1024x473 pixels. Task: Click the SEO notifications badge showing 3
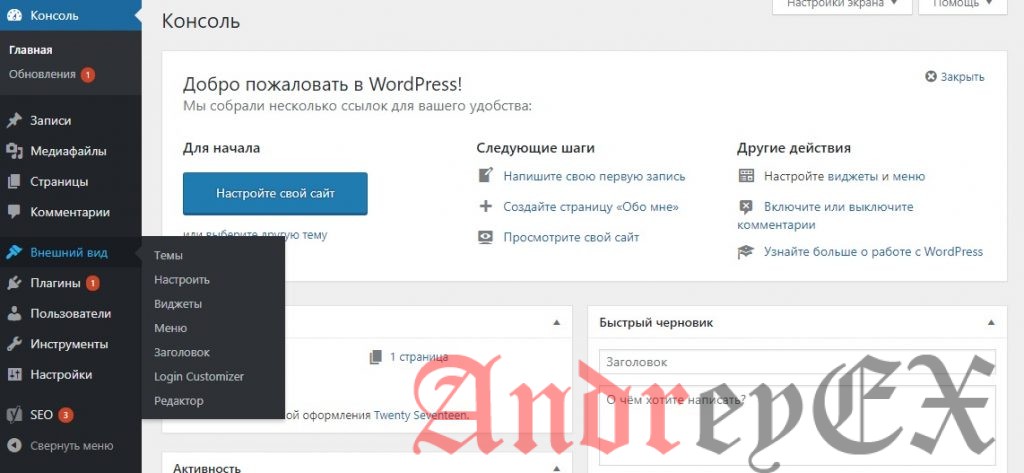65,415
